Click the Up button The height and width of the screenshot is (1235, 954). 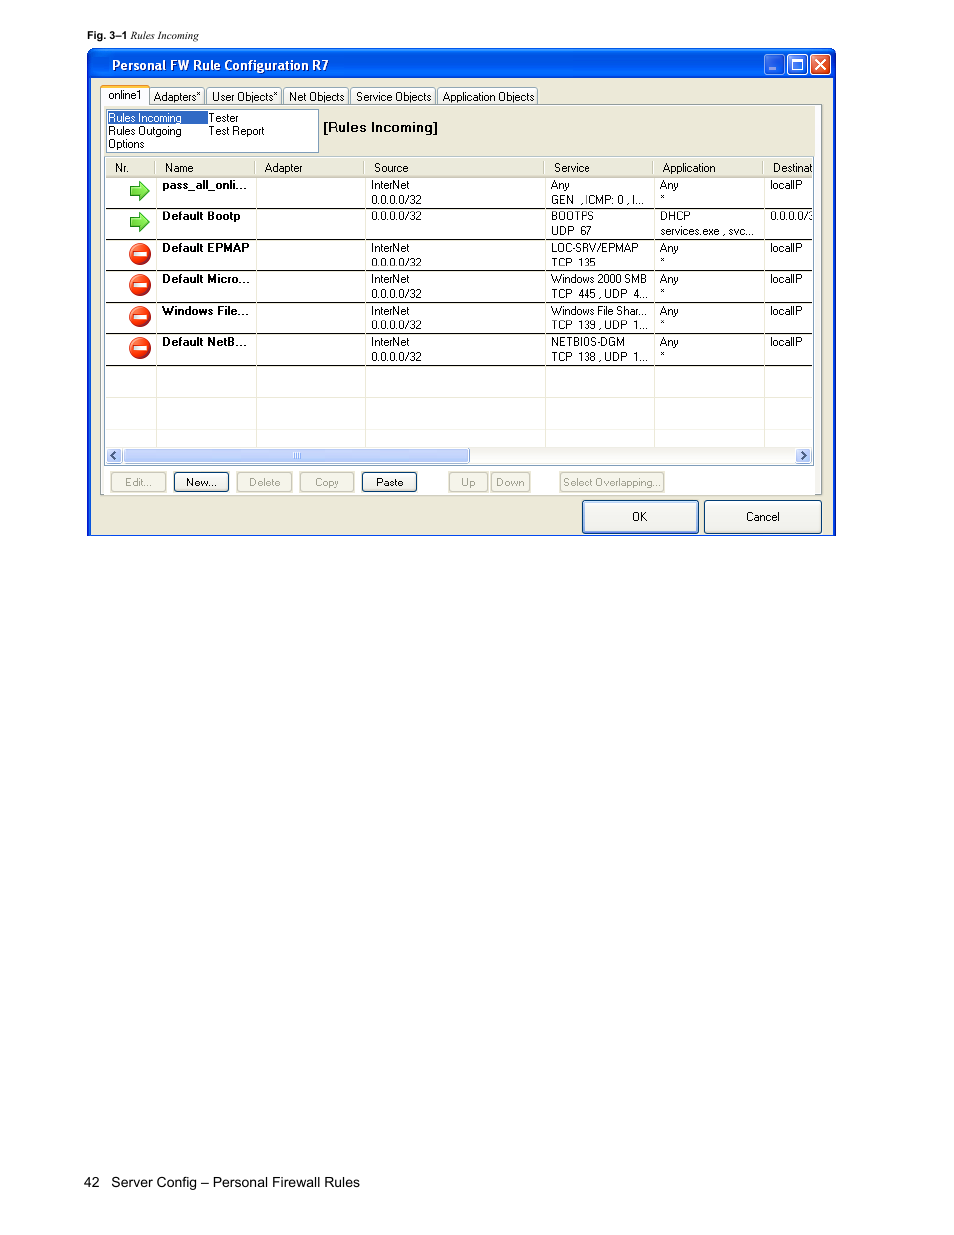click(468, 482)
